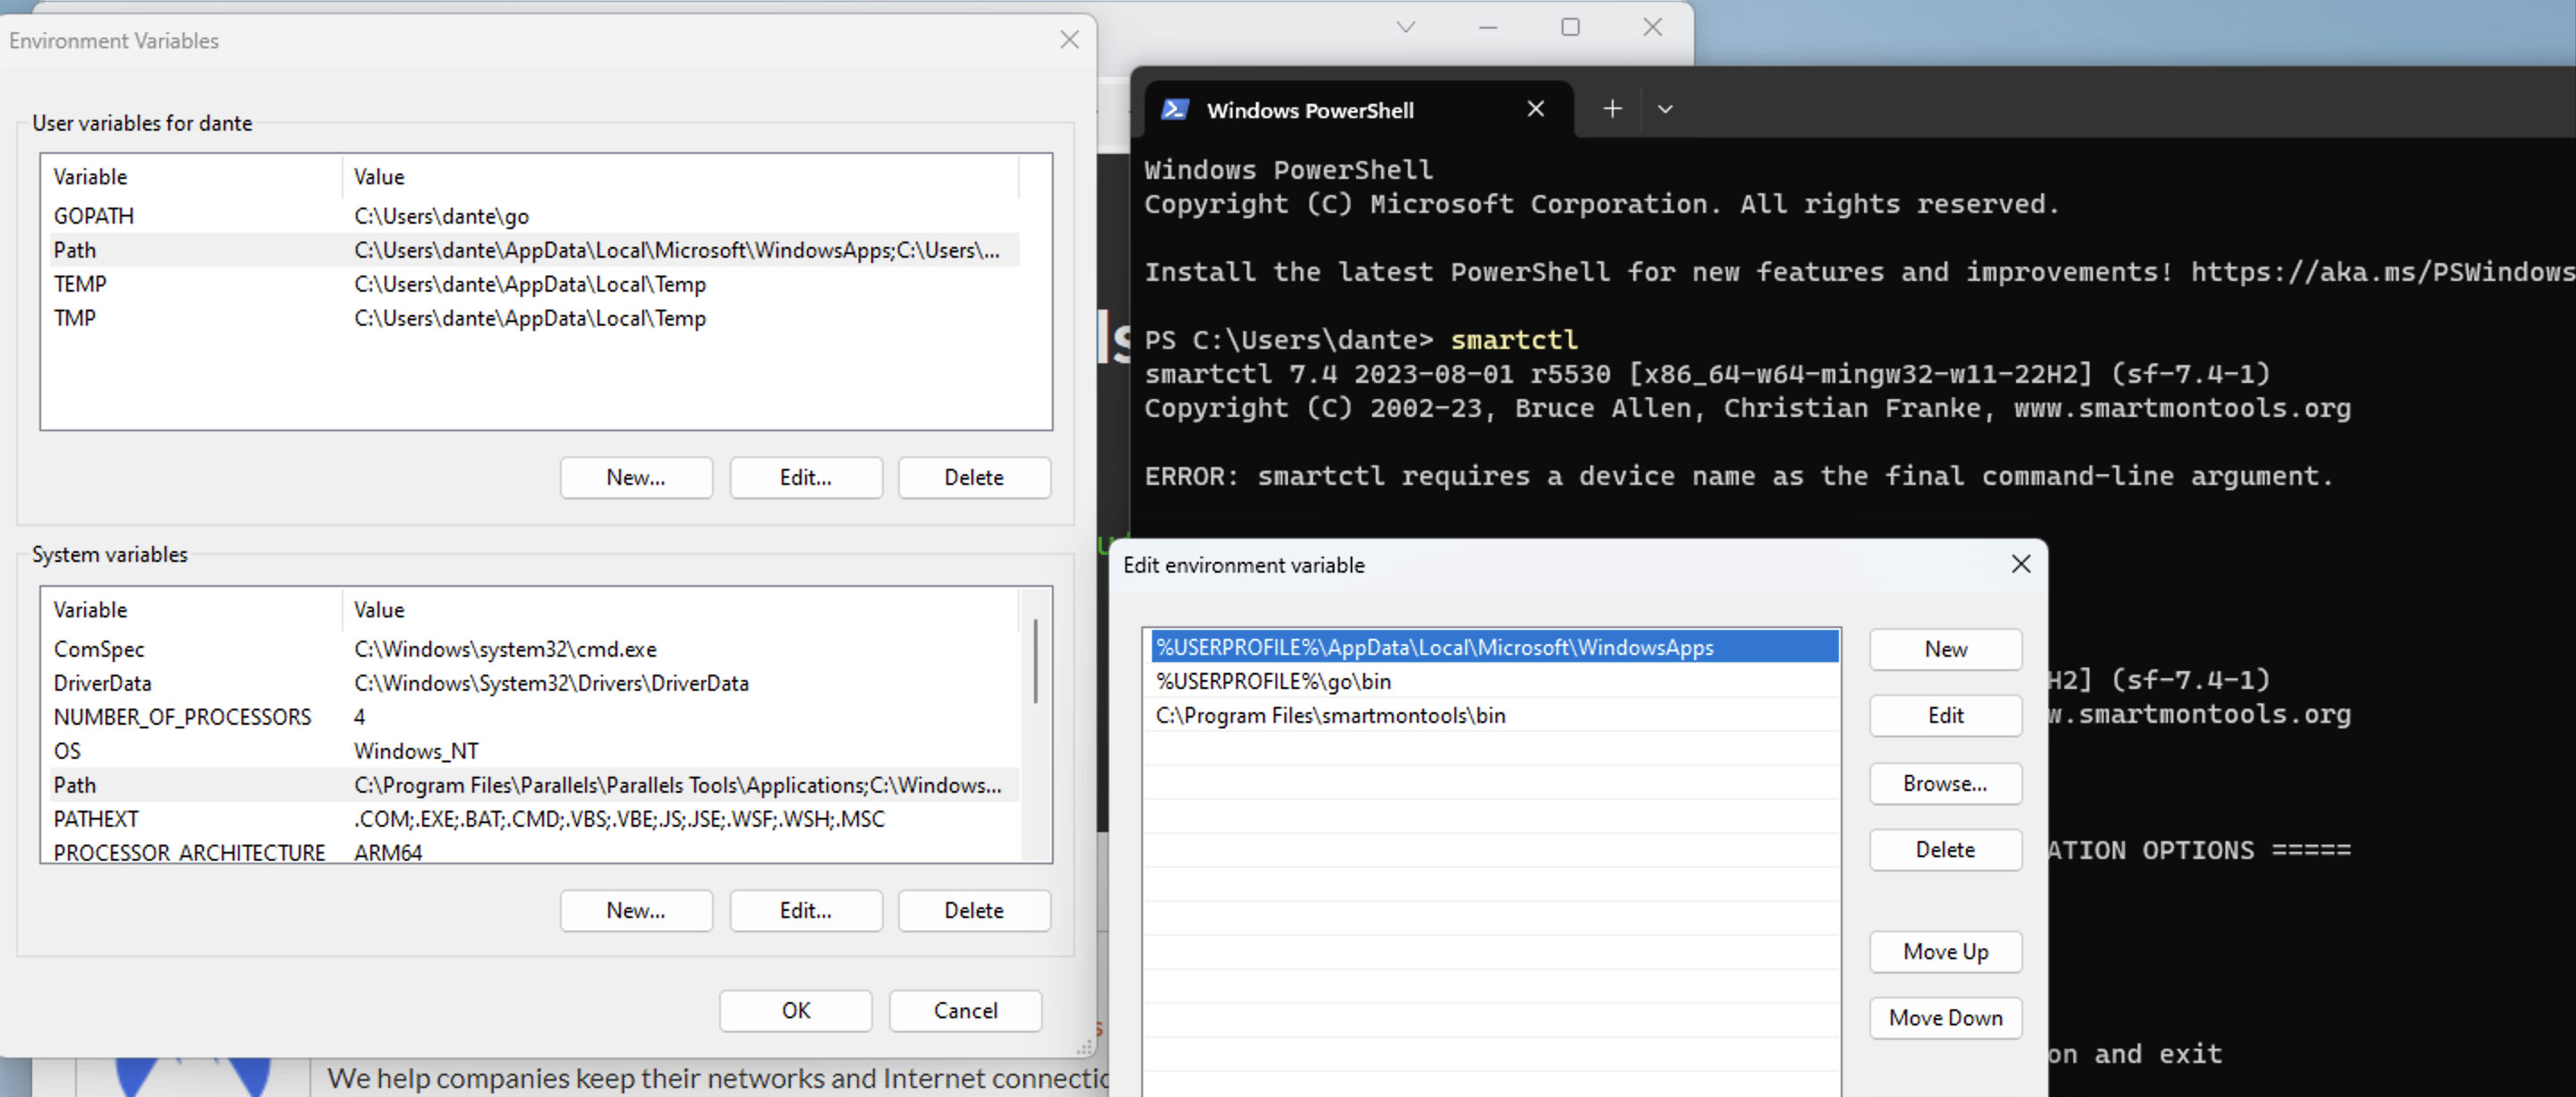Click New under System variables
This screenshot has height=1097, width=2576.
point(636,910)
